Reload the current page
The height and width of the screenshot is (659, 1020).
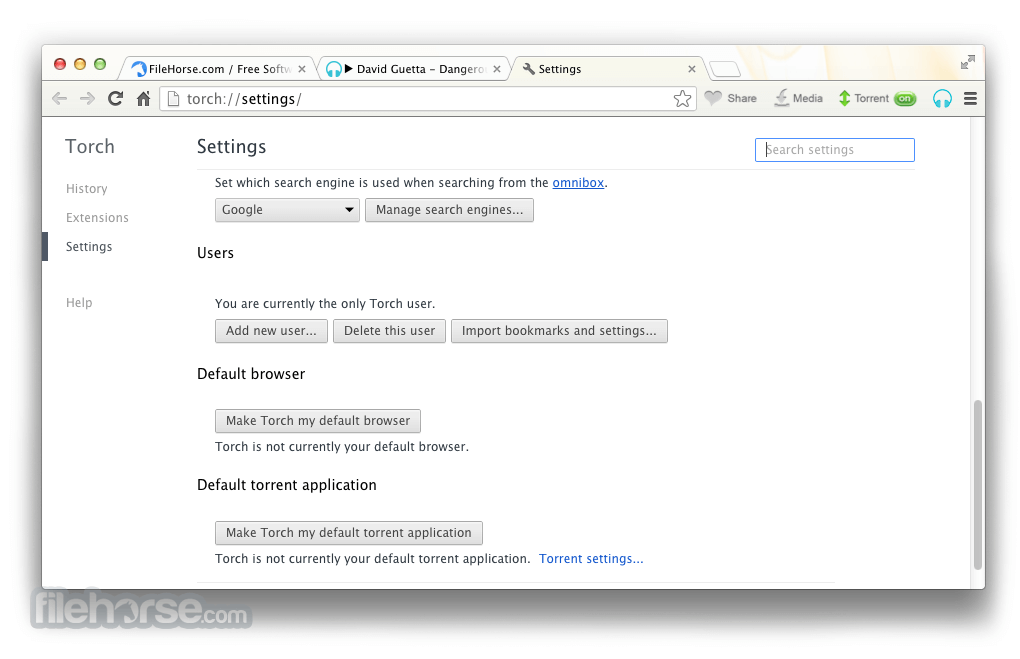click(115, 98)
